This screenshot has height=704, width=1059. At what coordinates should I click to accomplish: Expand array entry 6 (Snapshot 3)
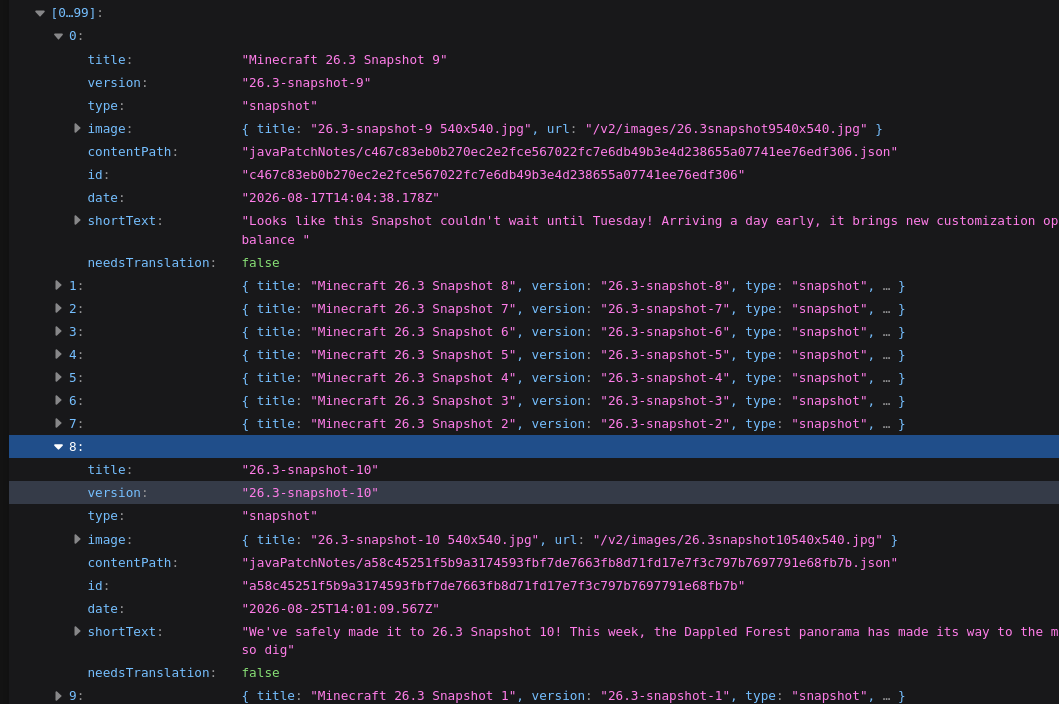(x=58, y=401)
